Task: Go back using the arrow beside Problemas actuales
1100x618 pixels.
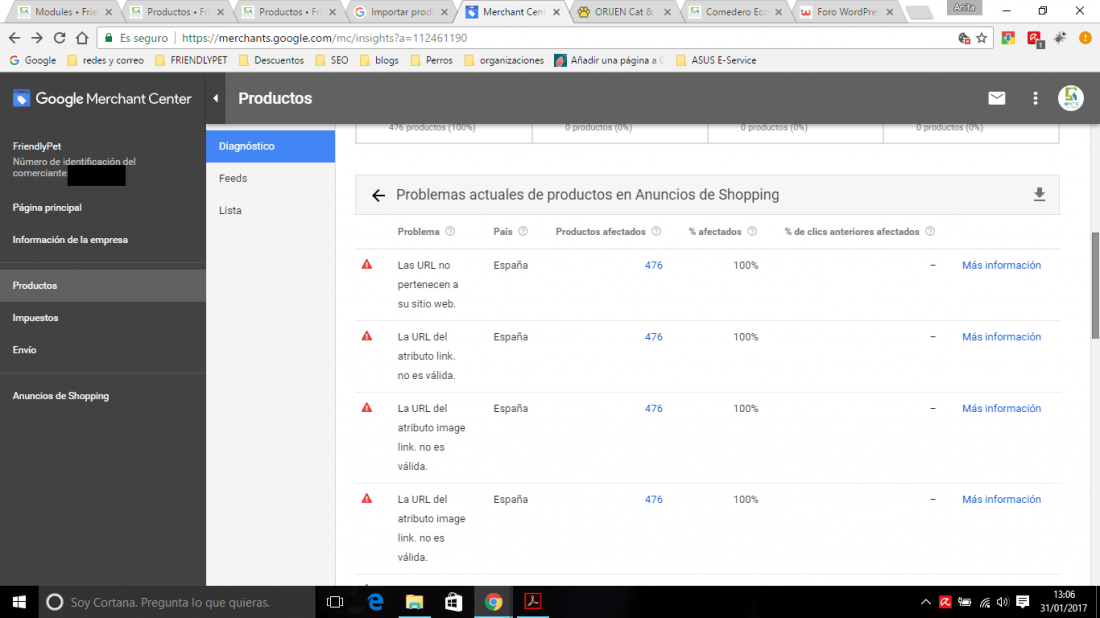Action: pos(378,196)
